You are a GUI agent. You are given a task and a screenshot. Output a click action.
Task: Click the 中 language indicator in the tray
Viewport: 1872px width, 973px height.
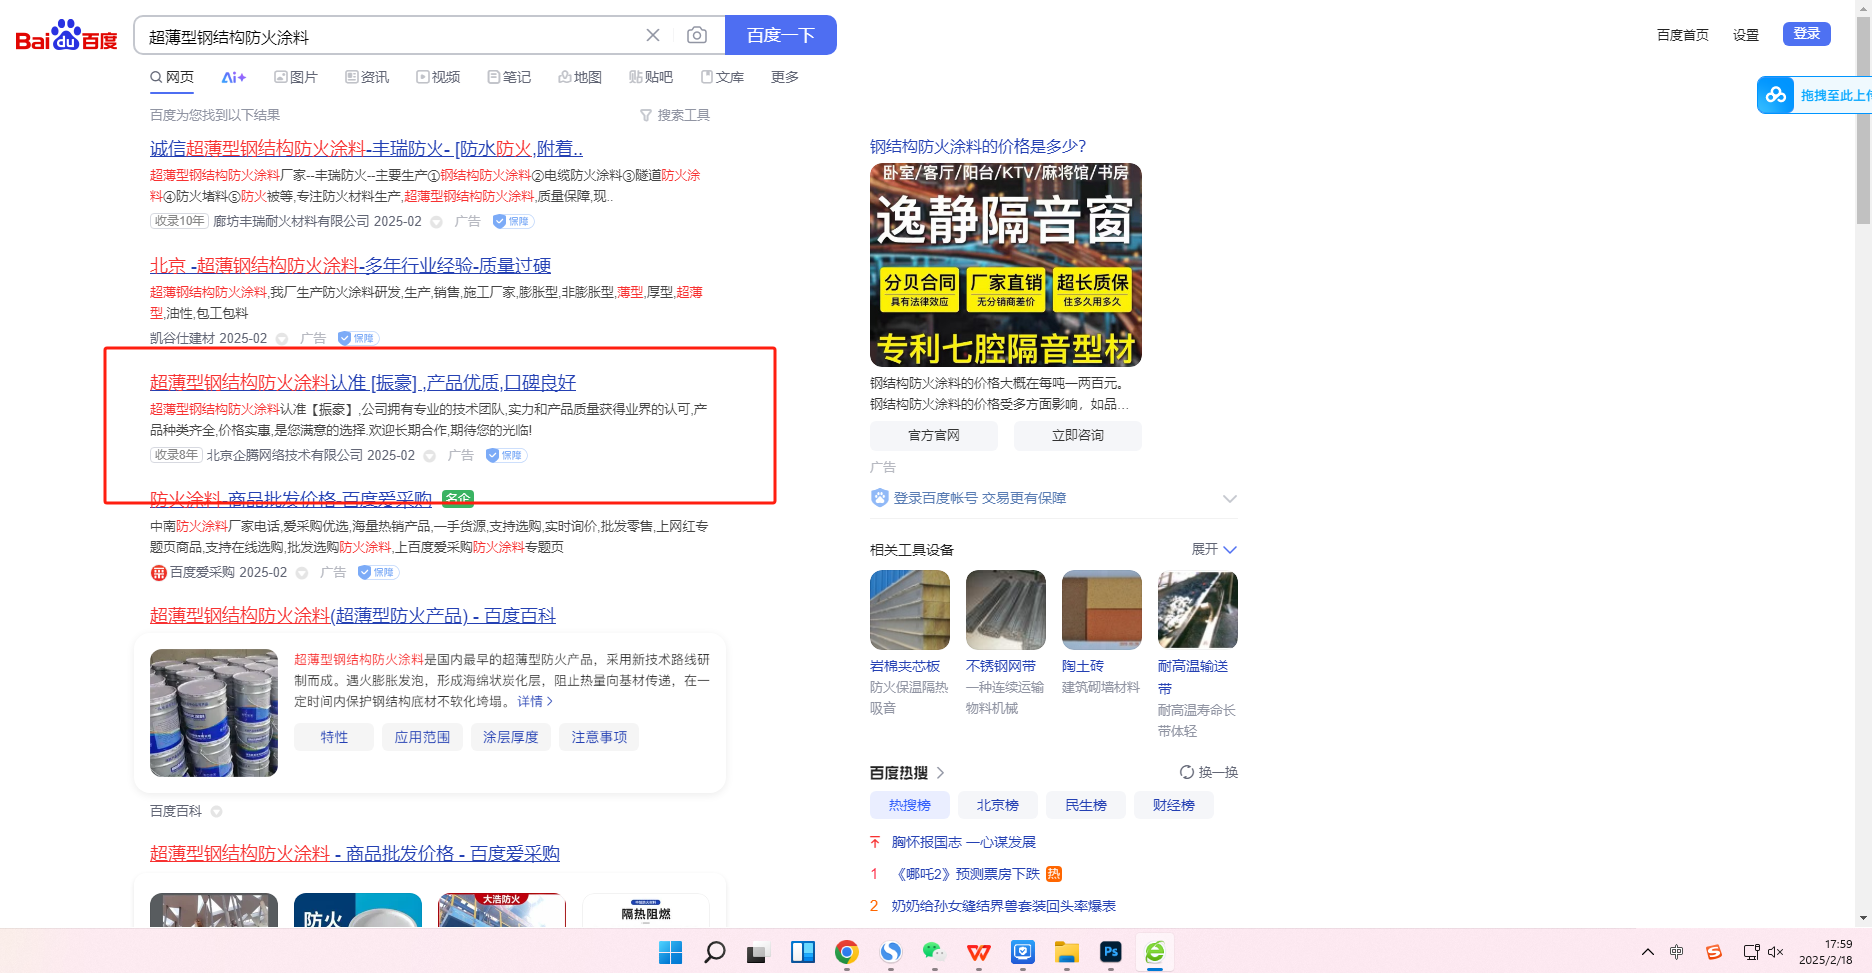point(1677,952)
